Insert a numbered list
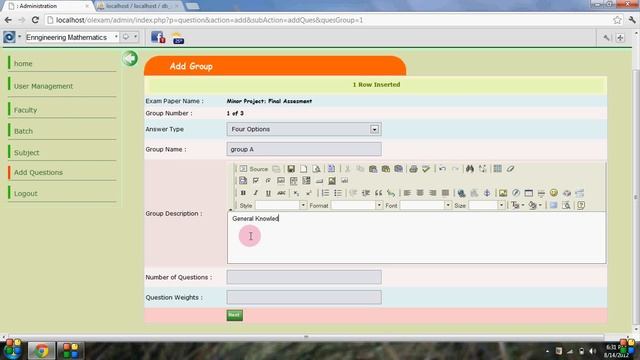640x360 pixels. [x=325, y=193]
